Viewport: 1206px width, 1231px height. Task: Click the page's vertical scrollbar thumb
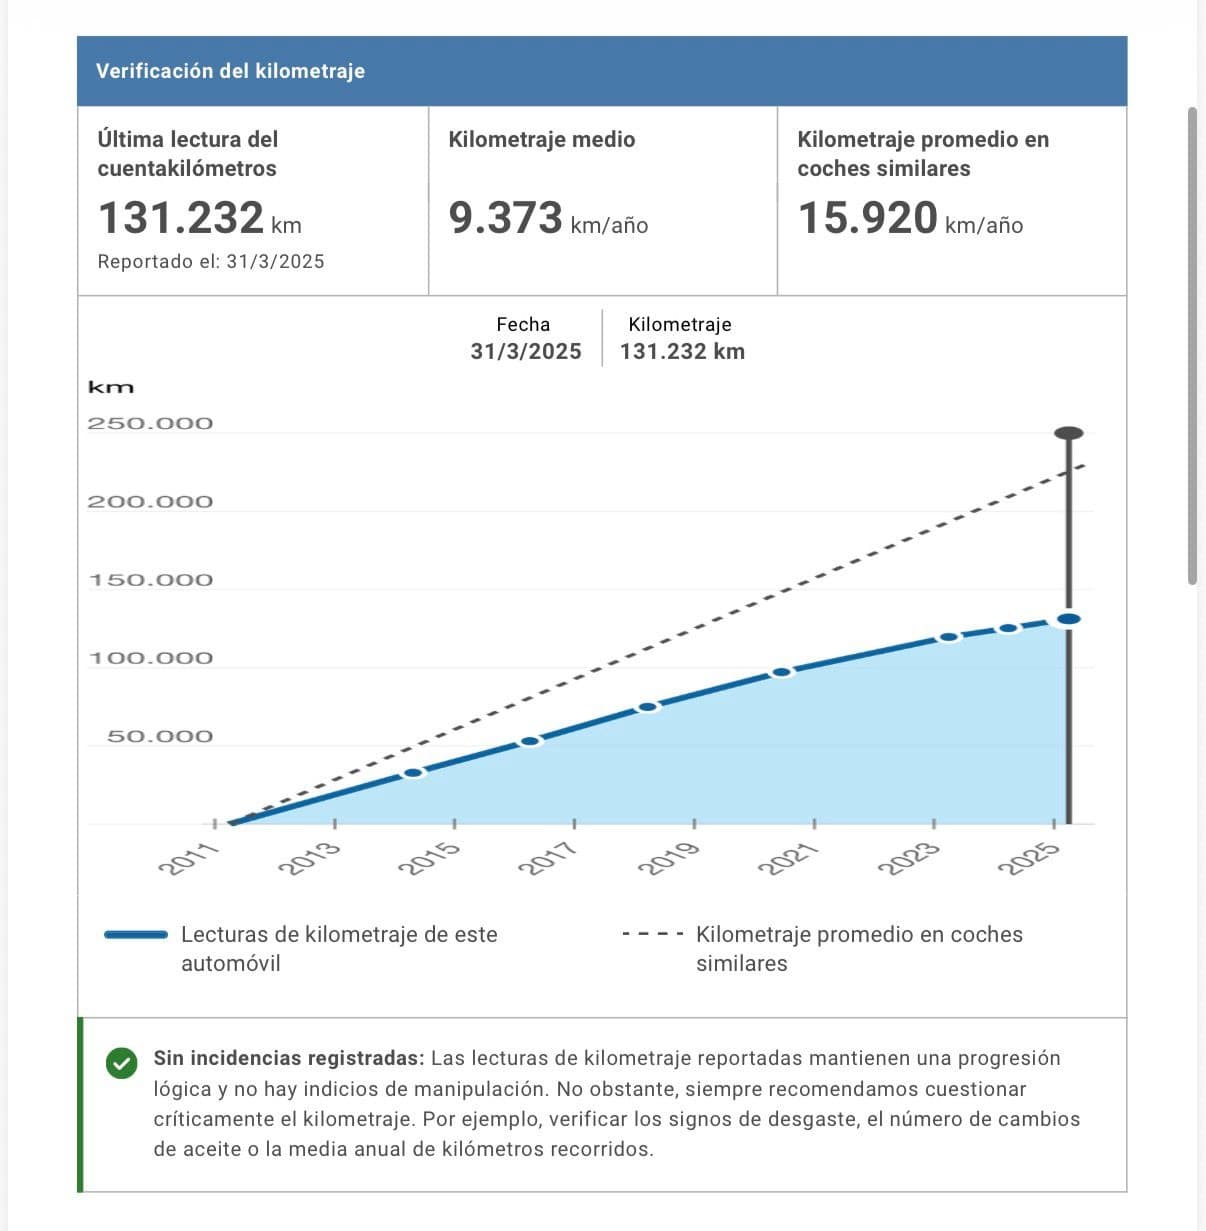coord(1191,345)
